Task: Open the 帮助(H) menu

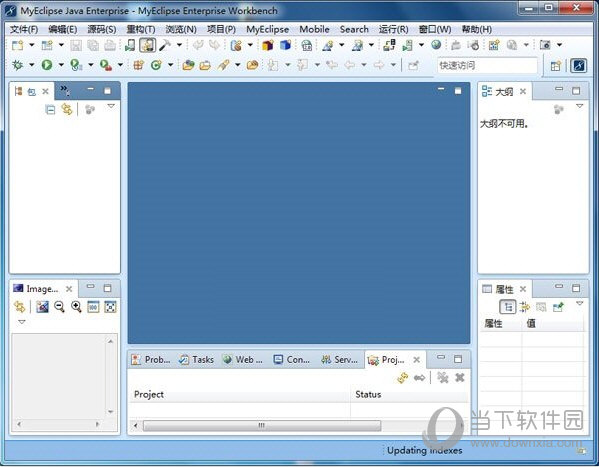Action: pos(476,29)
